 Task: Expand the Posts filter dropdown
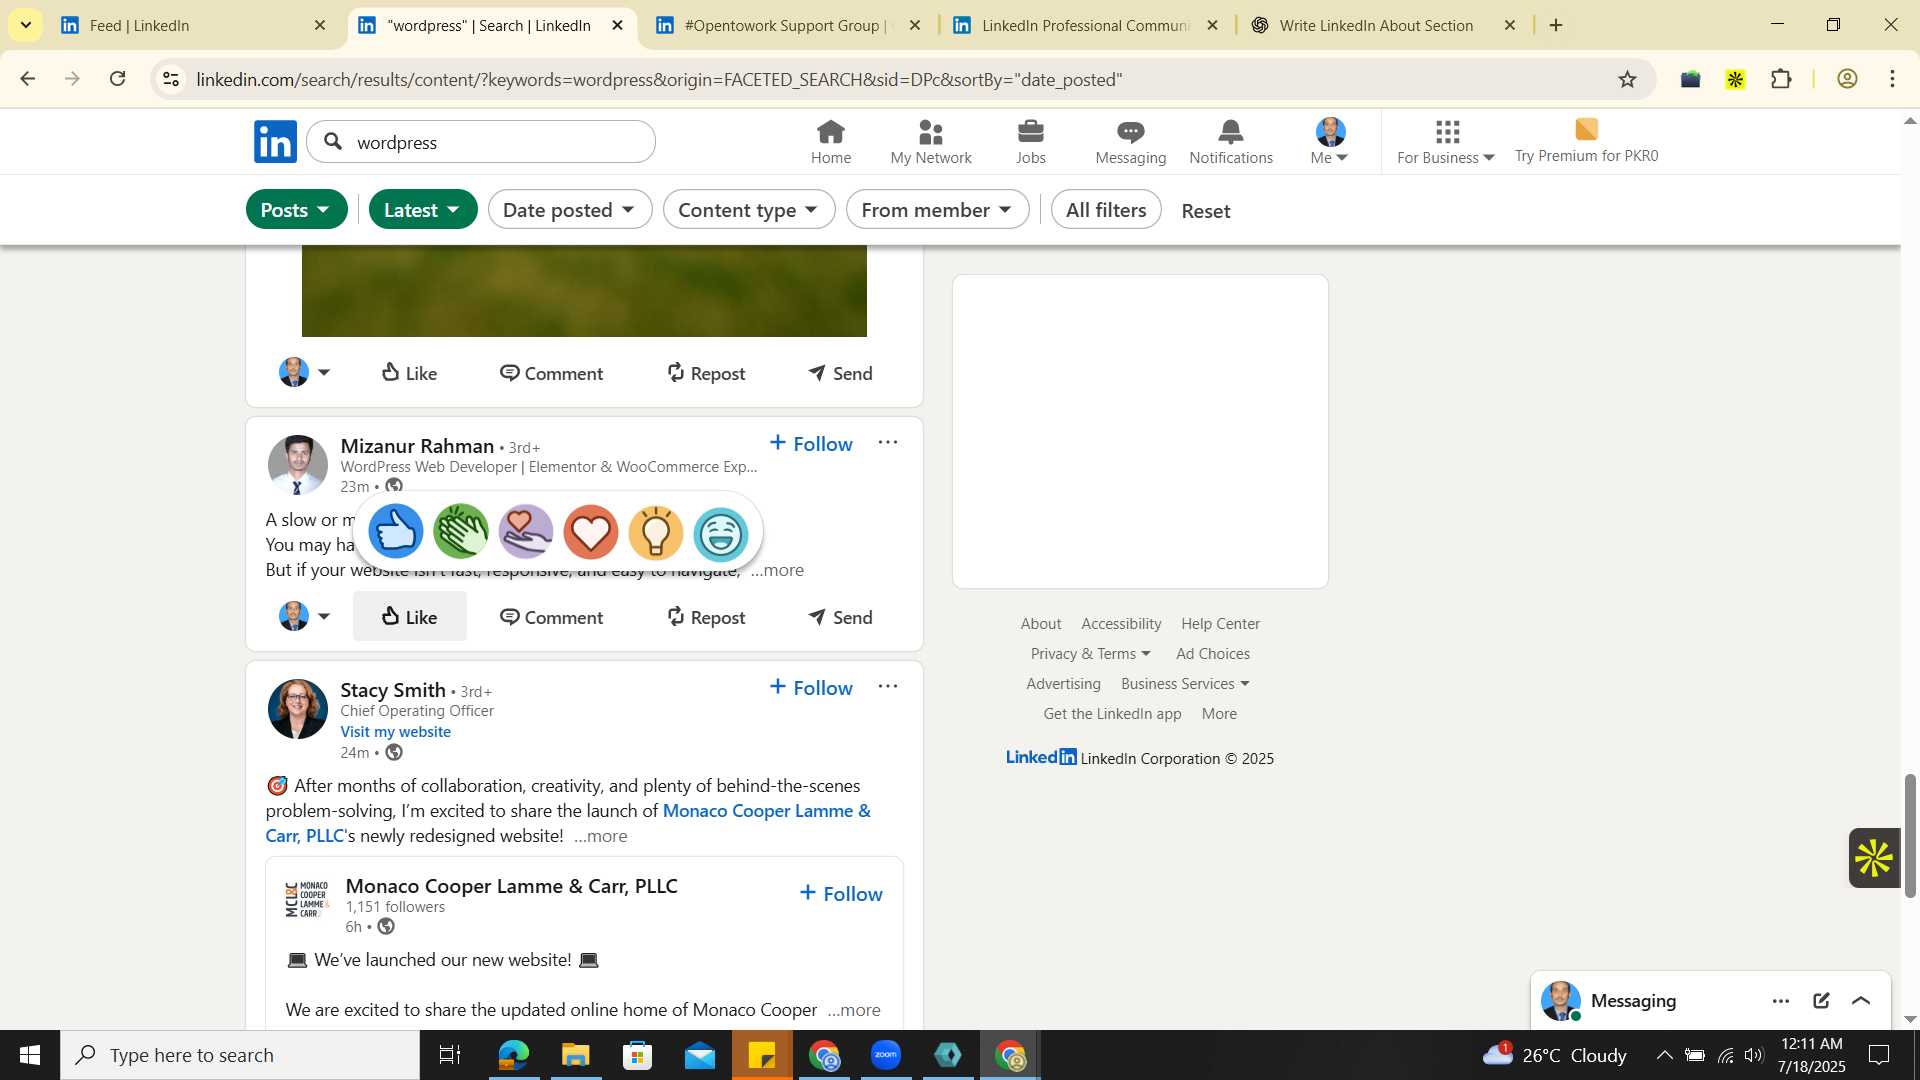(297, 210)
